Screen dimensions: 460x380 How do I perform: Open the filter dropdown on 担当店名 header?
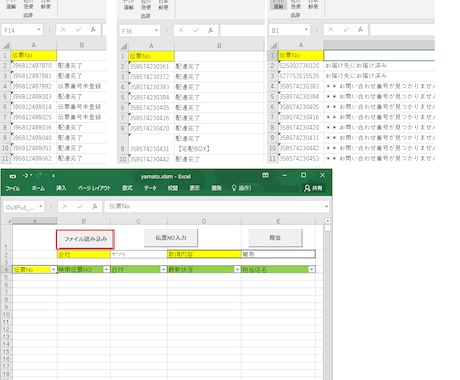coord(311,269)
